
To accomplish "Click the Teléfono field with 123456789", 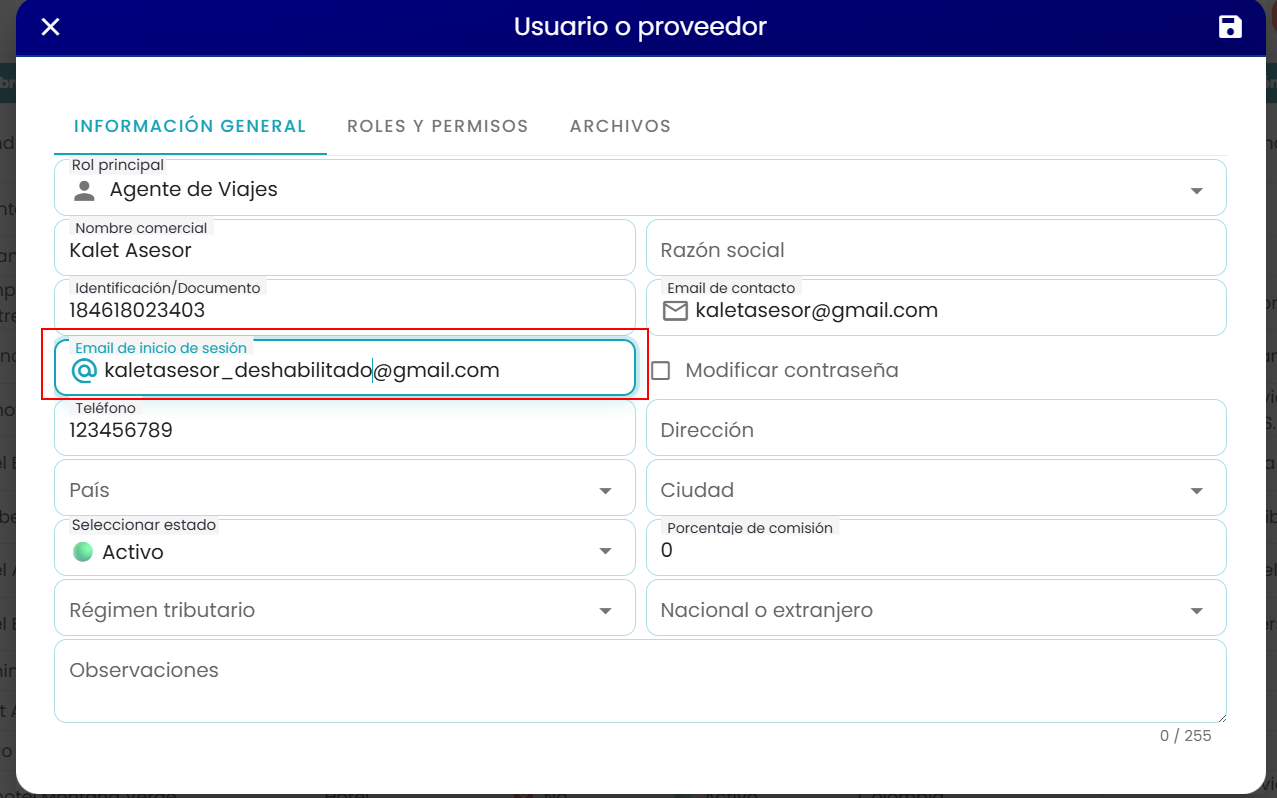I will click(x=345, y=428).
